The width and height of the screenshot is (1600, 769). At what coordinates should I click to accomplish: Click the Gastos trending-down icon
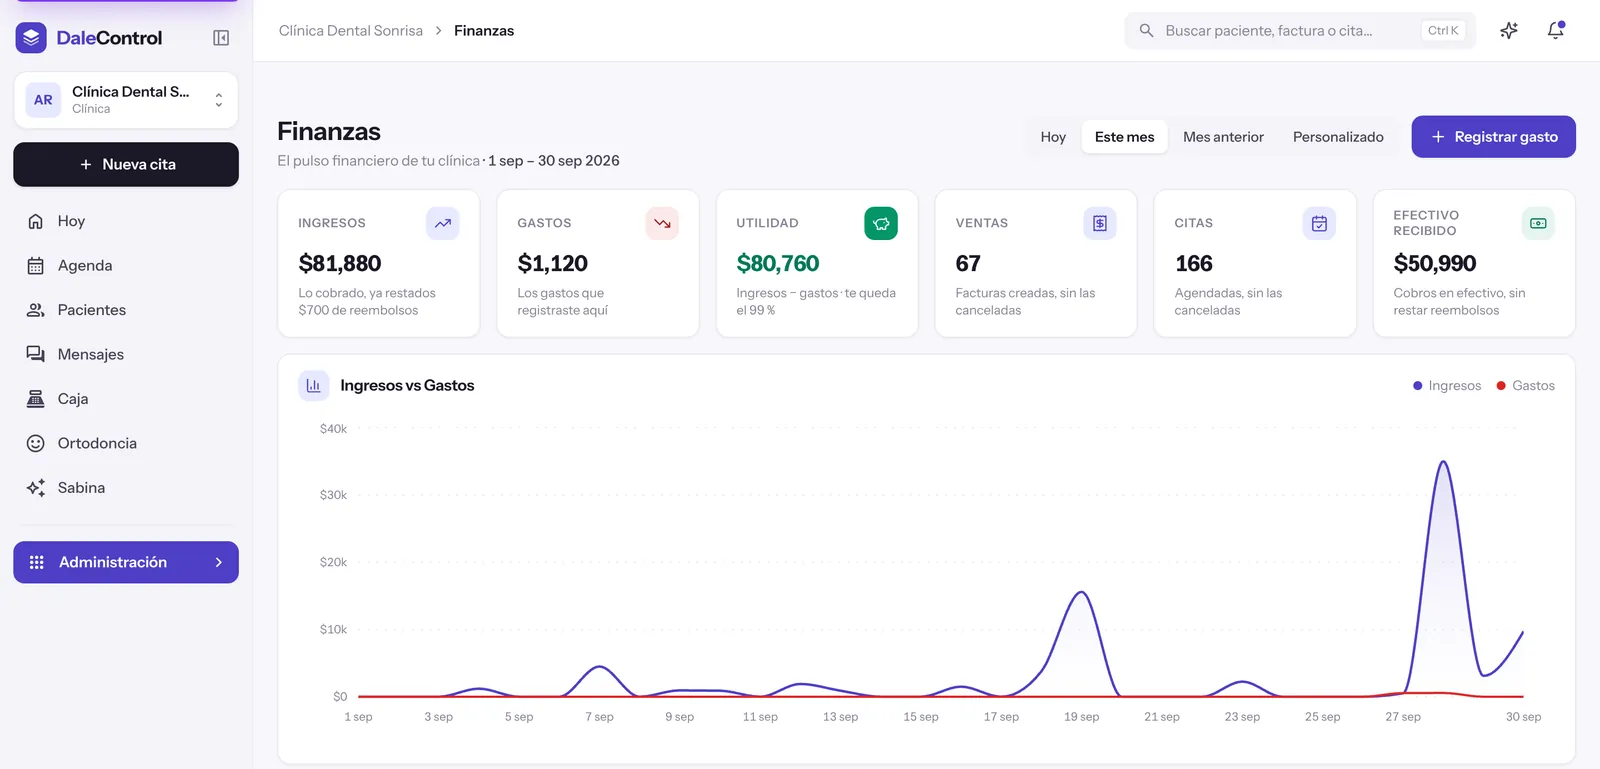[x=662, y=223]
